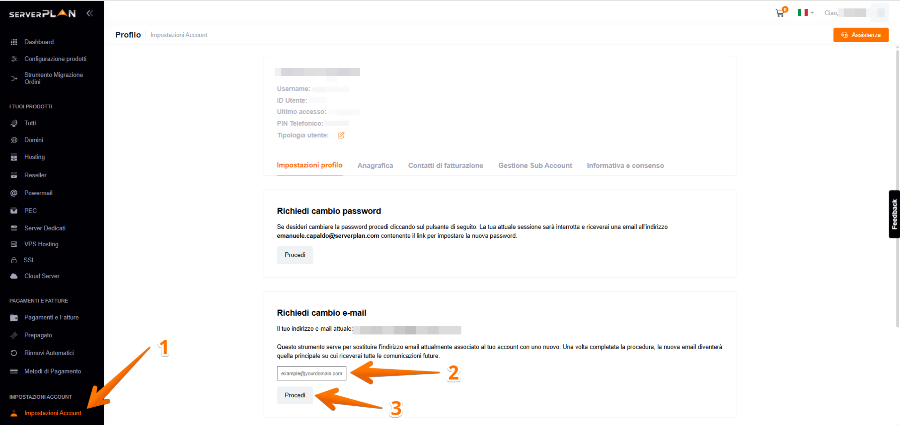Click the Domini globe icon
The height and width of the screenshot is (425, 900).
tap(14, 140)
